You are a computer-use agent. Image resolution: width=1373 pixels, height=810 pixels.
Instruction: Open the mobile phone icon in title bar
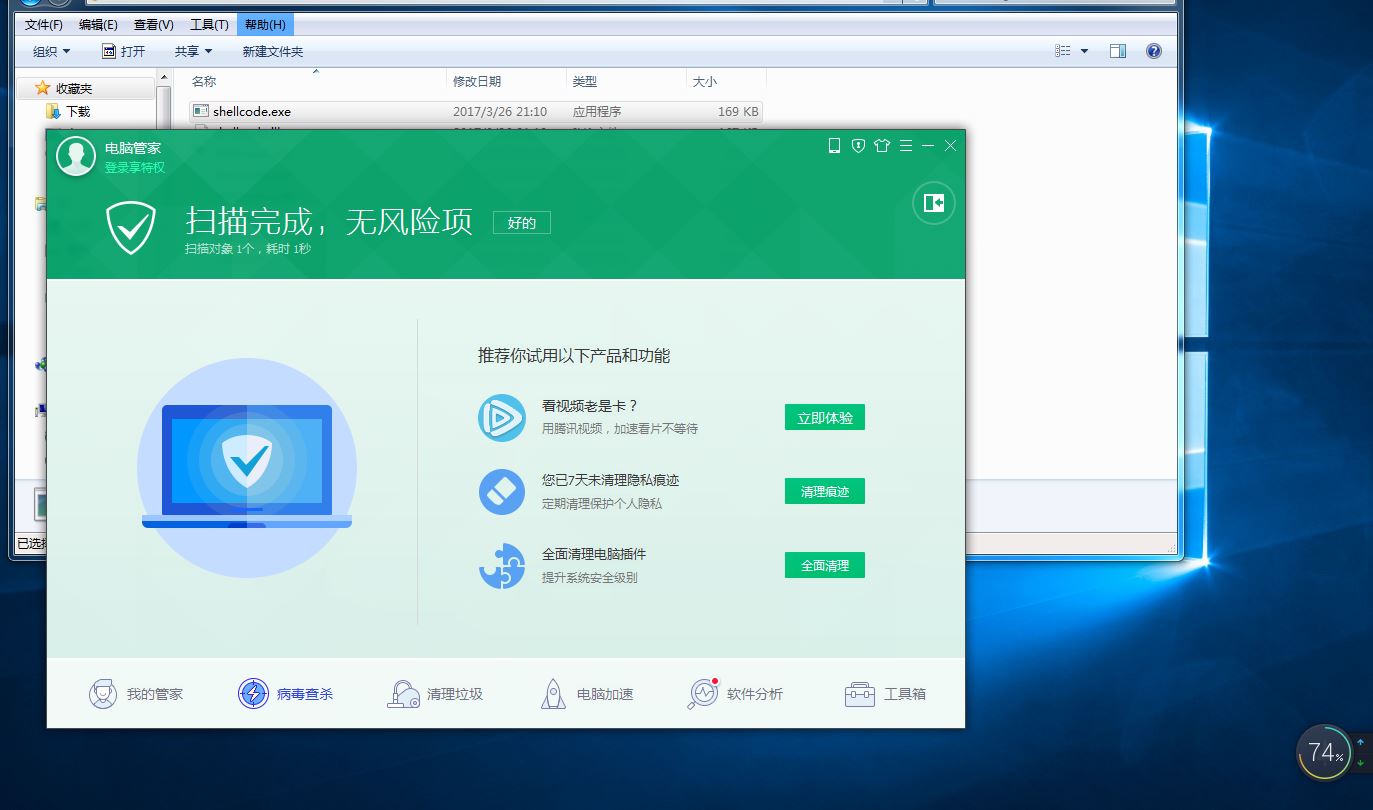coord(834,146)
